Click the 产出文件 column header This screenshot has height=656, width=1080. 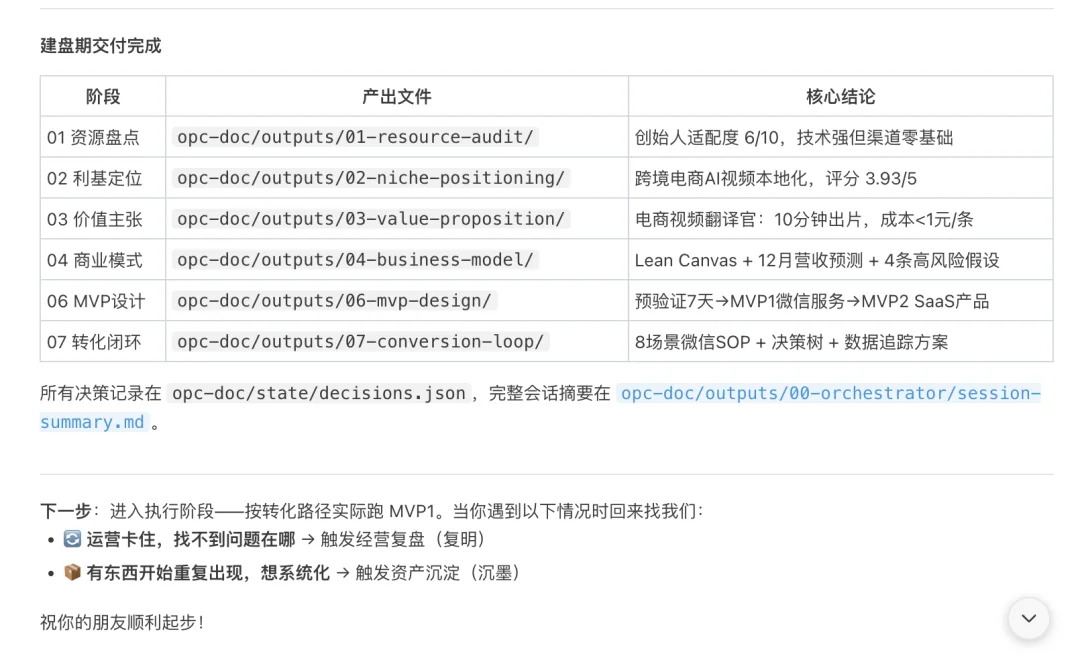point(397,96)
